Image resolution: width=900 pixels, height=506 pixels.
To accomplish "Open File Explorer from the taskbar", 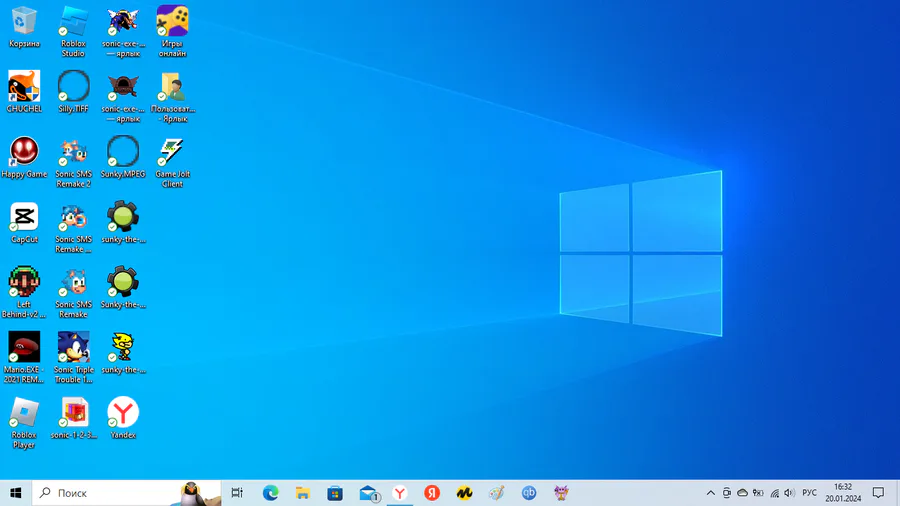I will pos(302,493).
